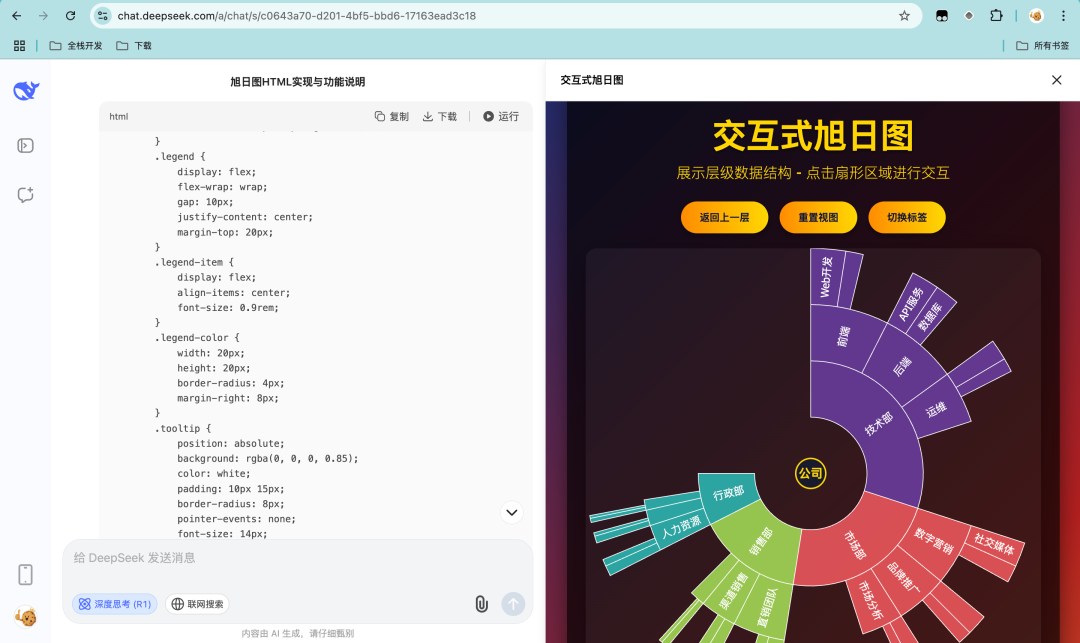The height and width of the screenshot is (643, 1080).
Task: Click the 数字营销 segment
Action: point(934,540)
